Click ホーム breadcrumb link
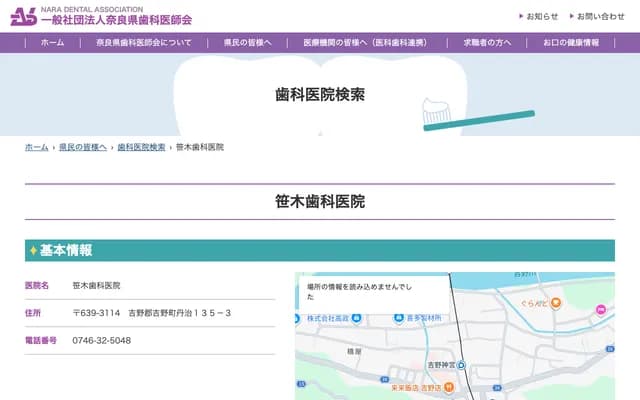This screenshot has height=400, width=640. [36, 147]
